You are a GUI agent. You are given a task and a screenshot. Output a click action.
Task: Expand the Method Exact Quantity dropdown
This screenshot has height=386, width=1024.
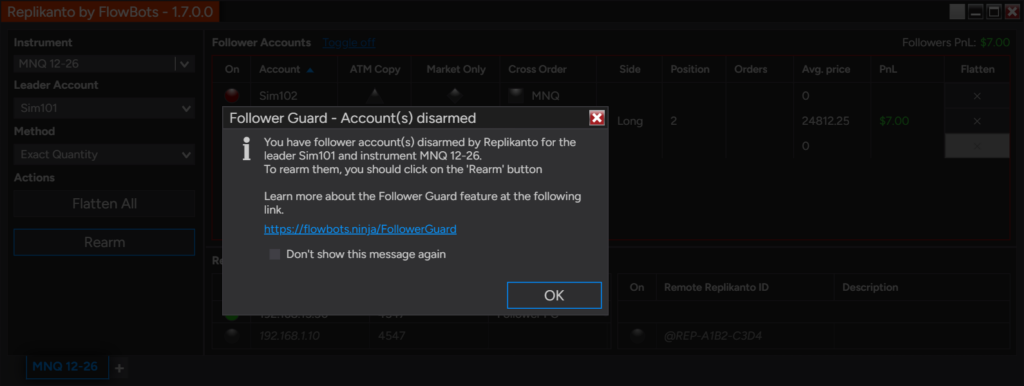click(104, 155)
